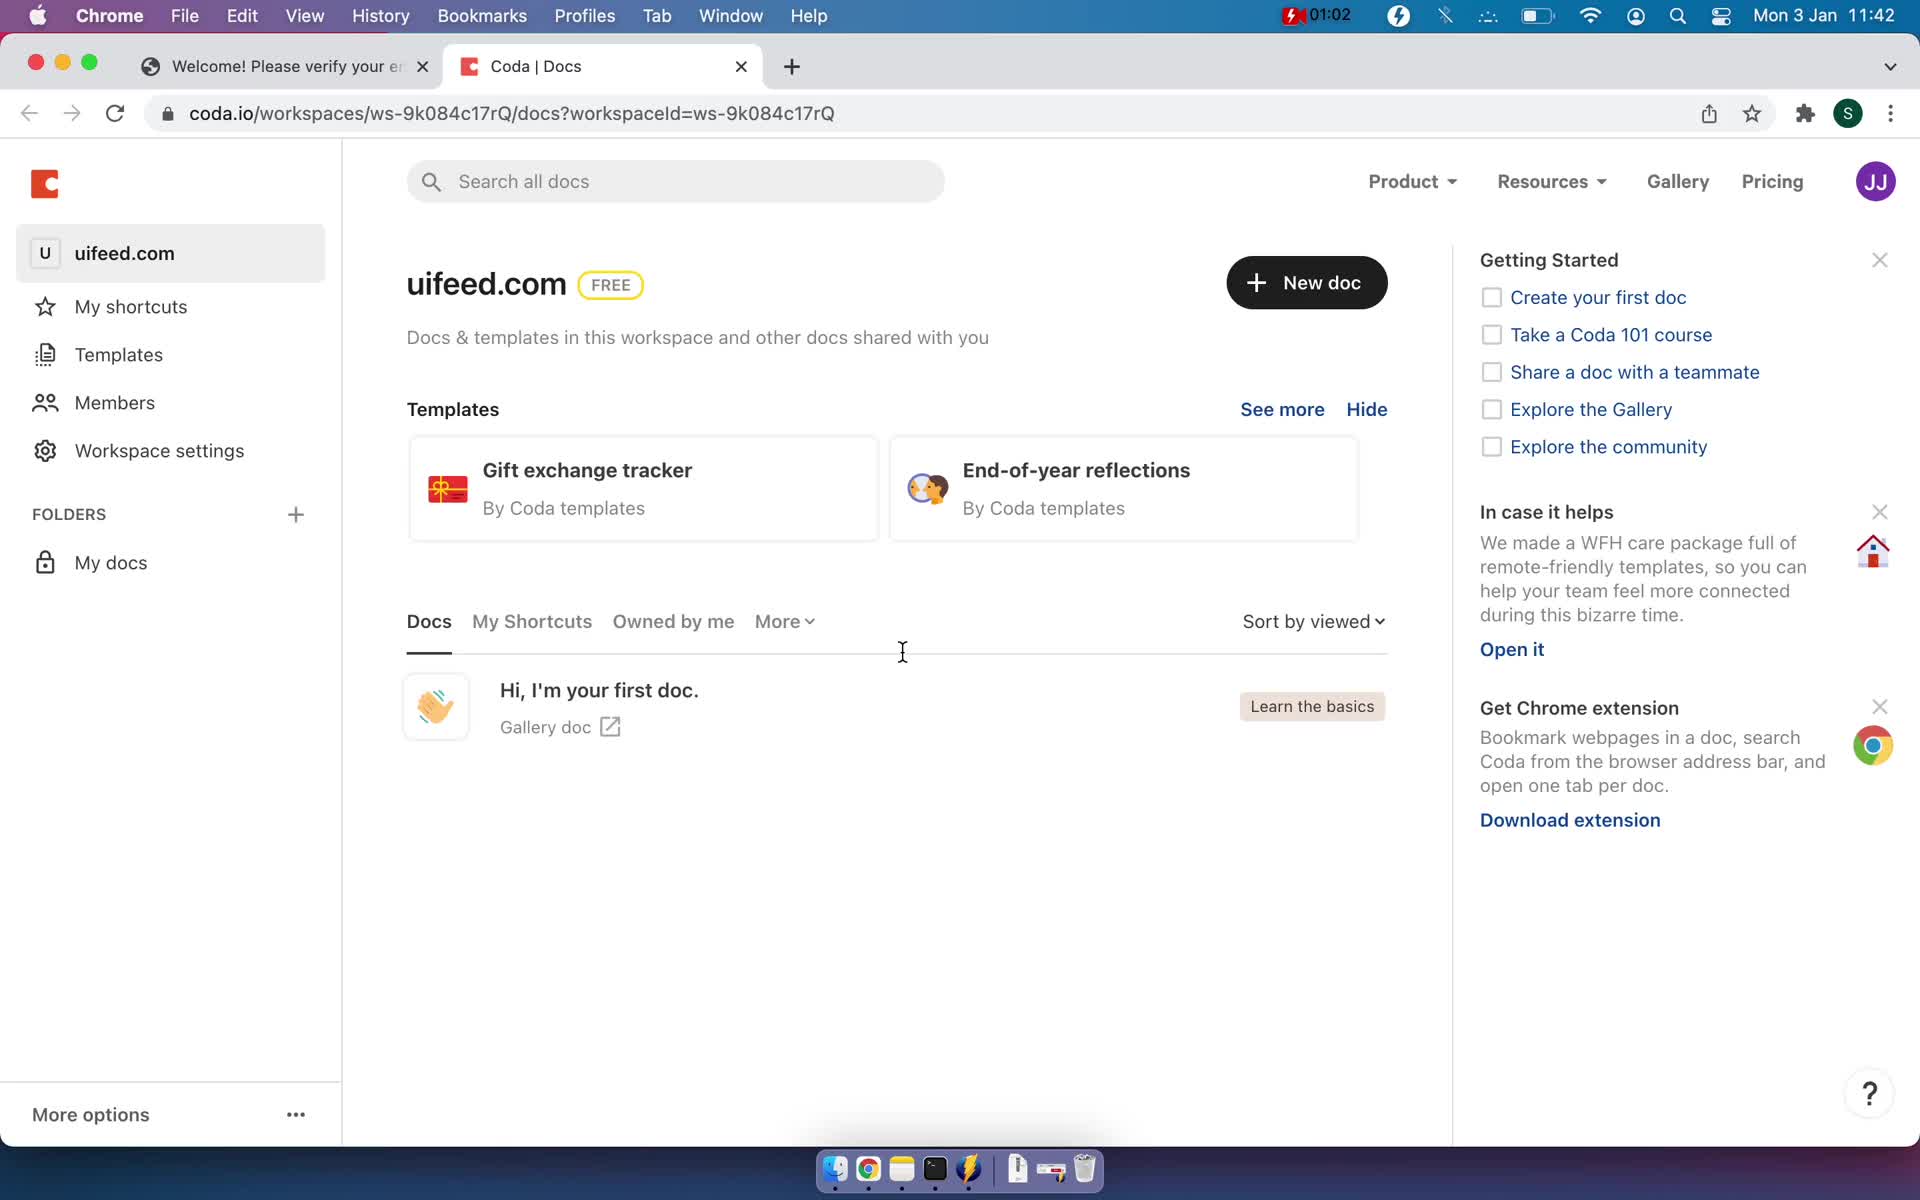
Task: Select Owned by me tab
Action: point(673,621)
